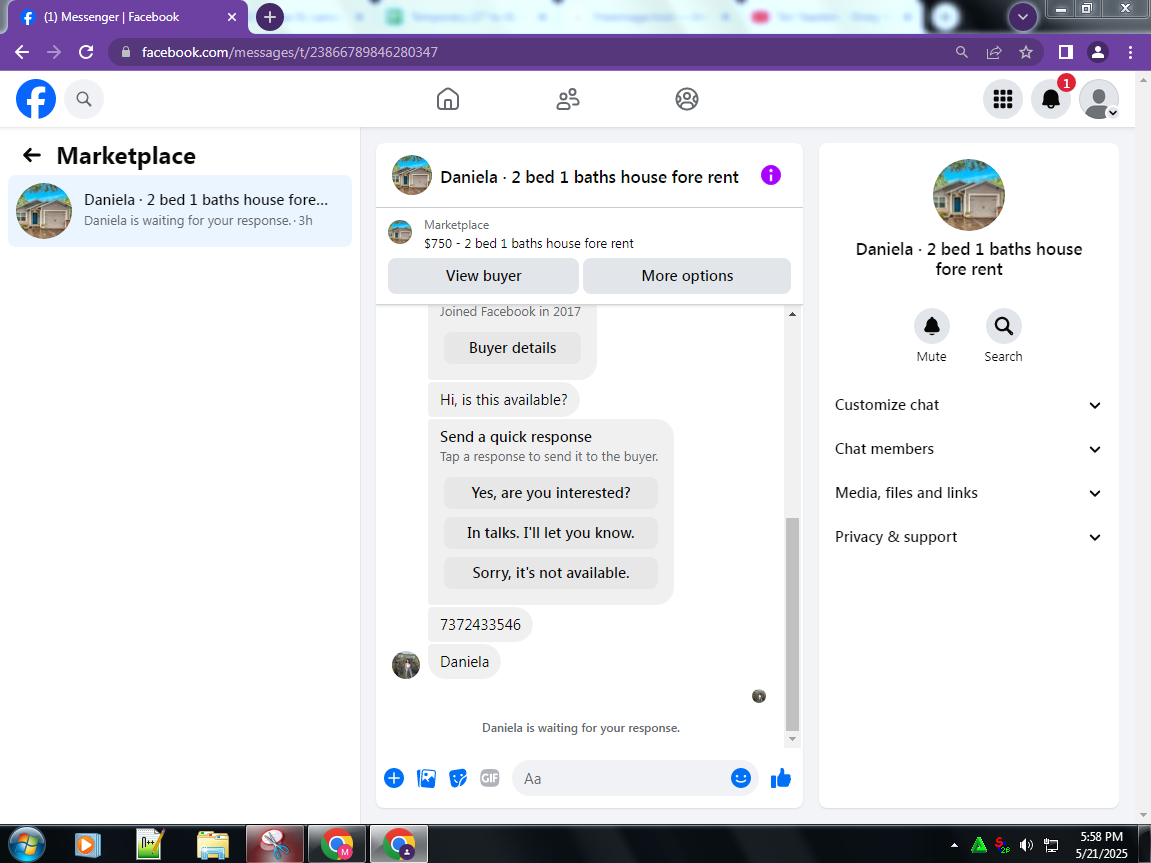Expand Customize chat section

969,405
